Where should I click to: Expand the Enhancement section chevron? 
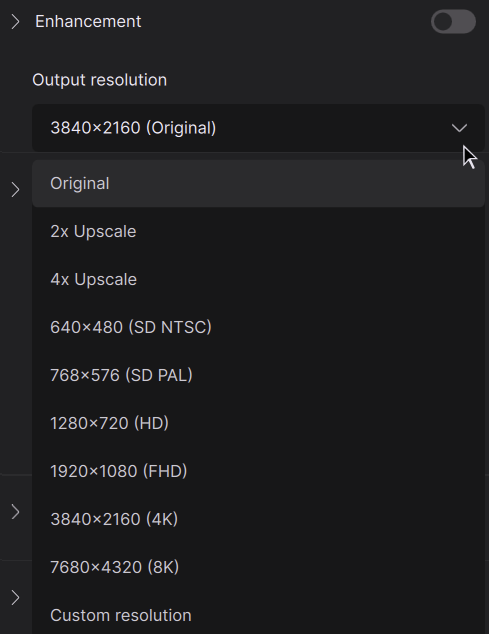point(15,21)
